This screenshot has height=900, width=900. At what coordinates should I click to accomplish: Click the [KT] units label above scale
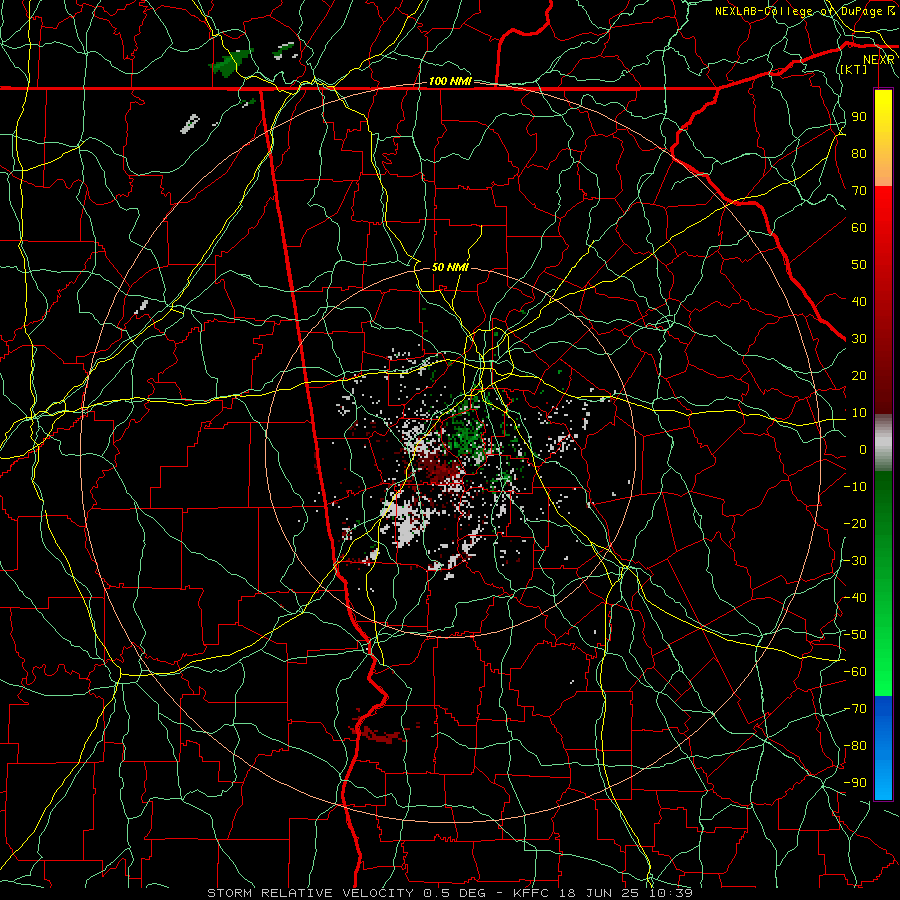(x=853, y=69)
